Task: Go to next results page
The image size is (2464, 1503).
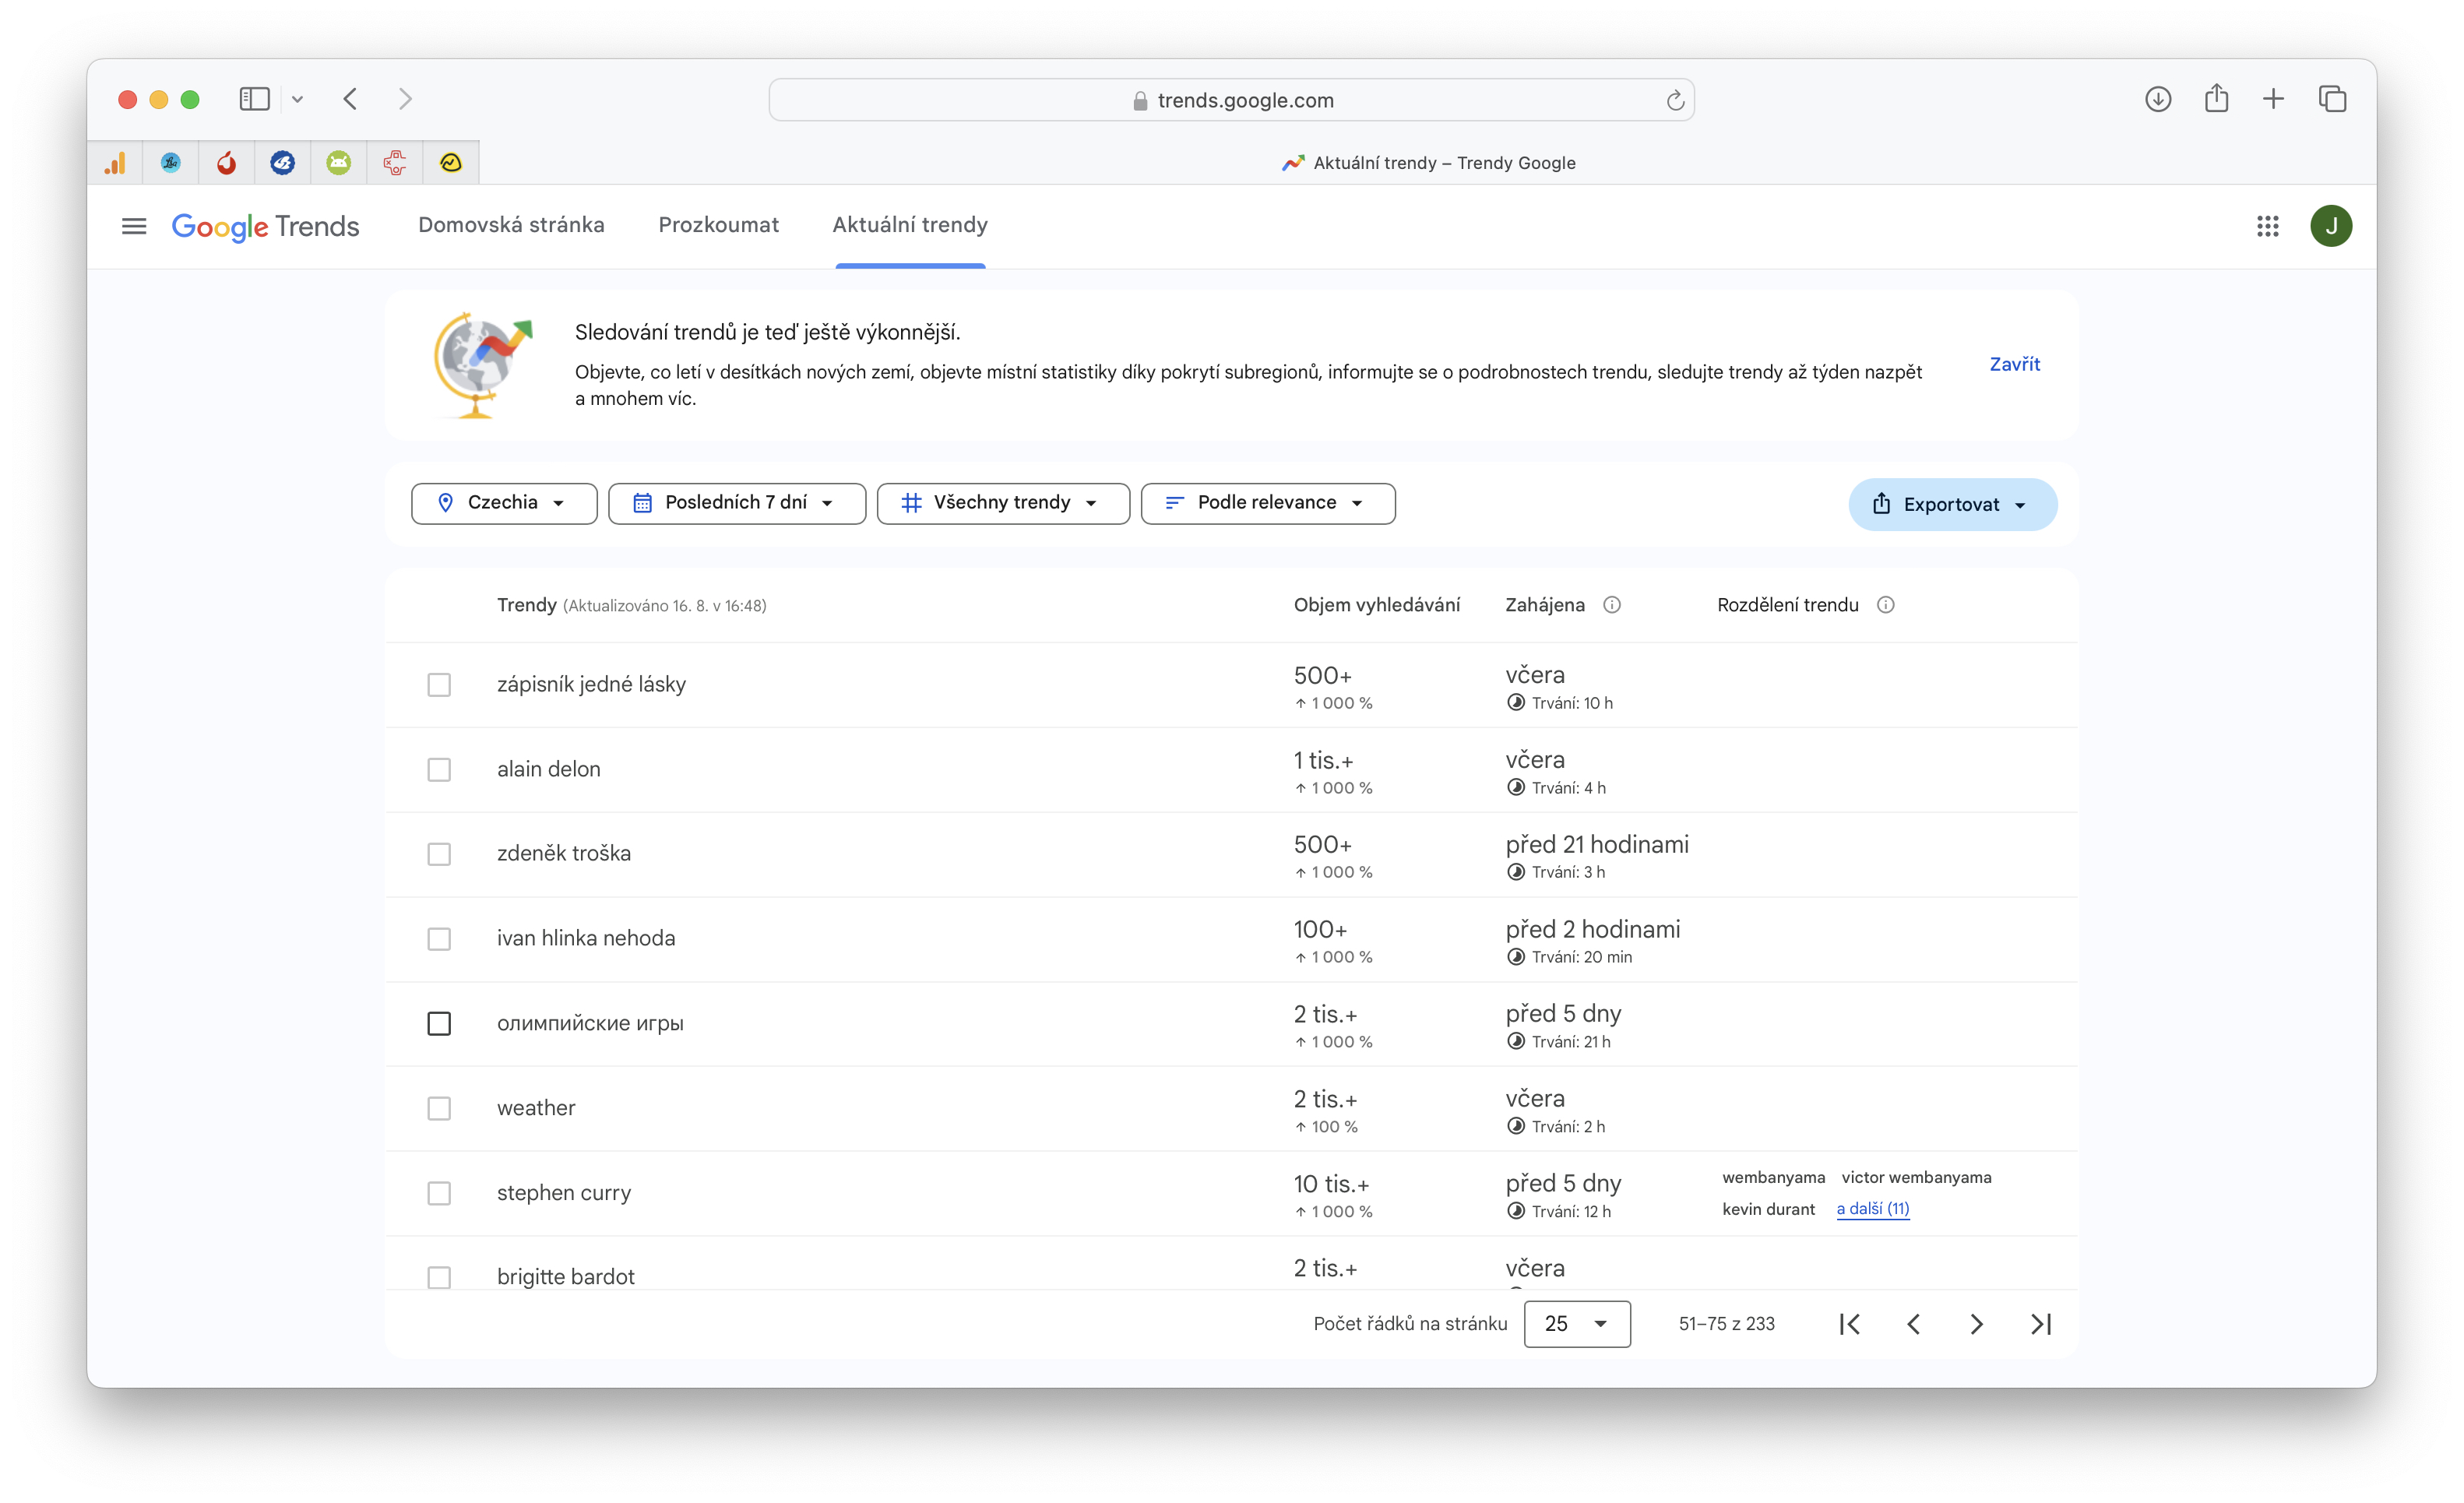Action: (x=1976, y=1324)
